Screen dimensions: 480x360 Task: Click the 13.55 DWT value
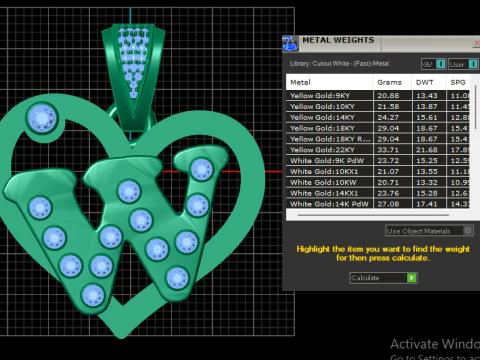point(427,172)
